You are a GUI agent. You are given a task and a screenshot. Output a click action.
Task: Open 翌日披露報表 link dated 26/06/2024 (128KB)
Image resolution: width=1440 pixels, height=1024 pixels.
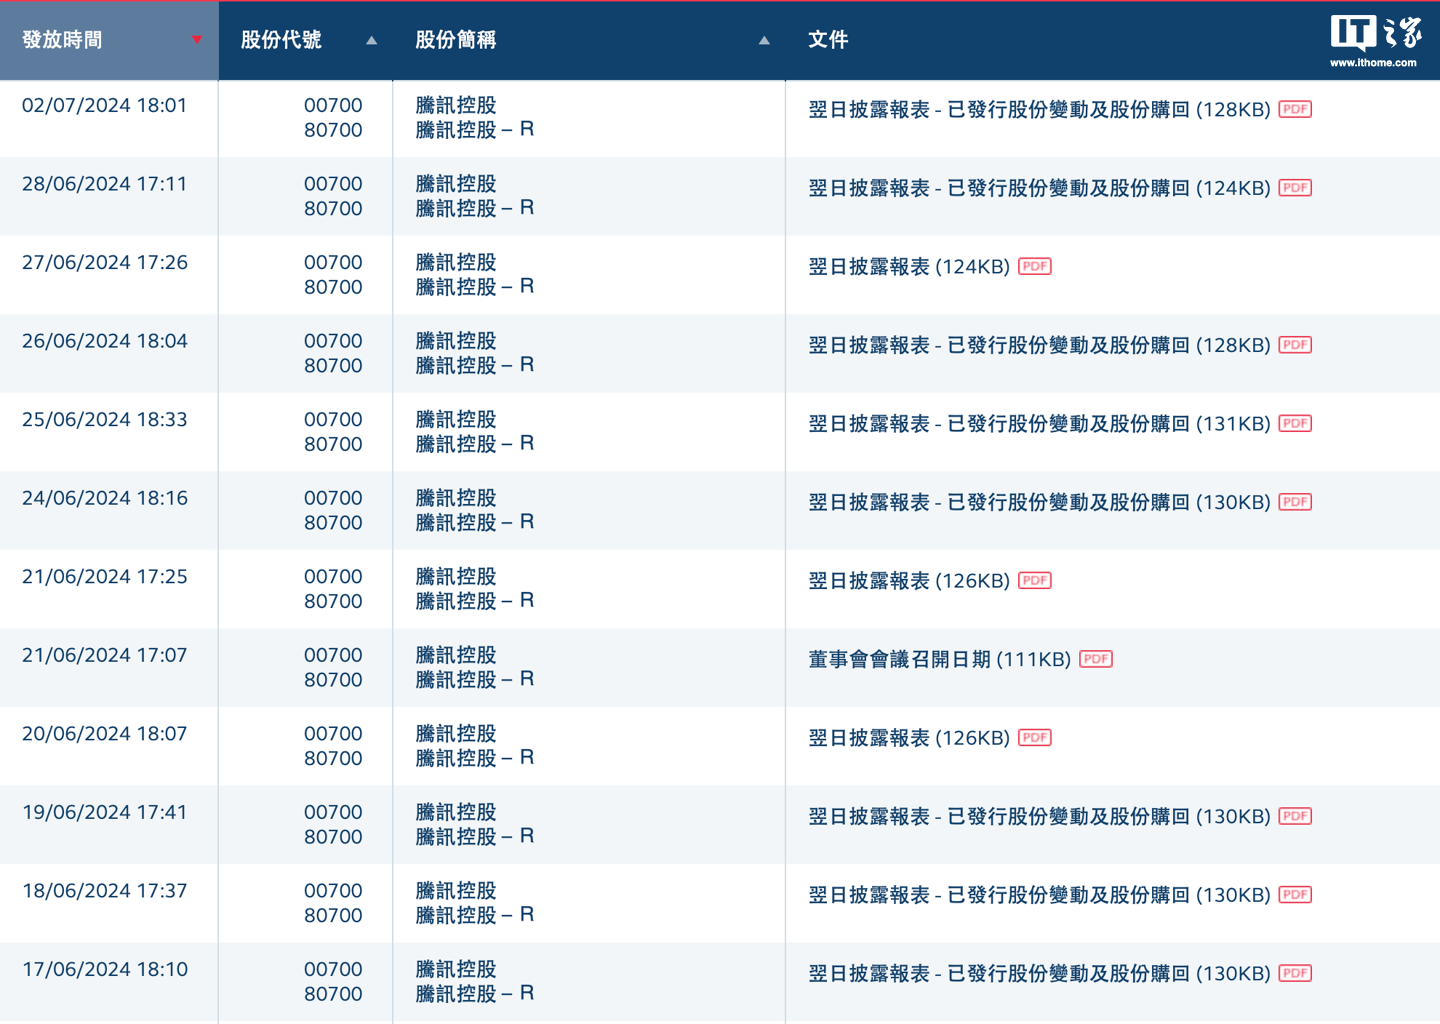pyautogui.click(x=1039, y=346)
